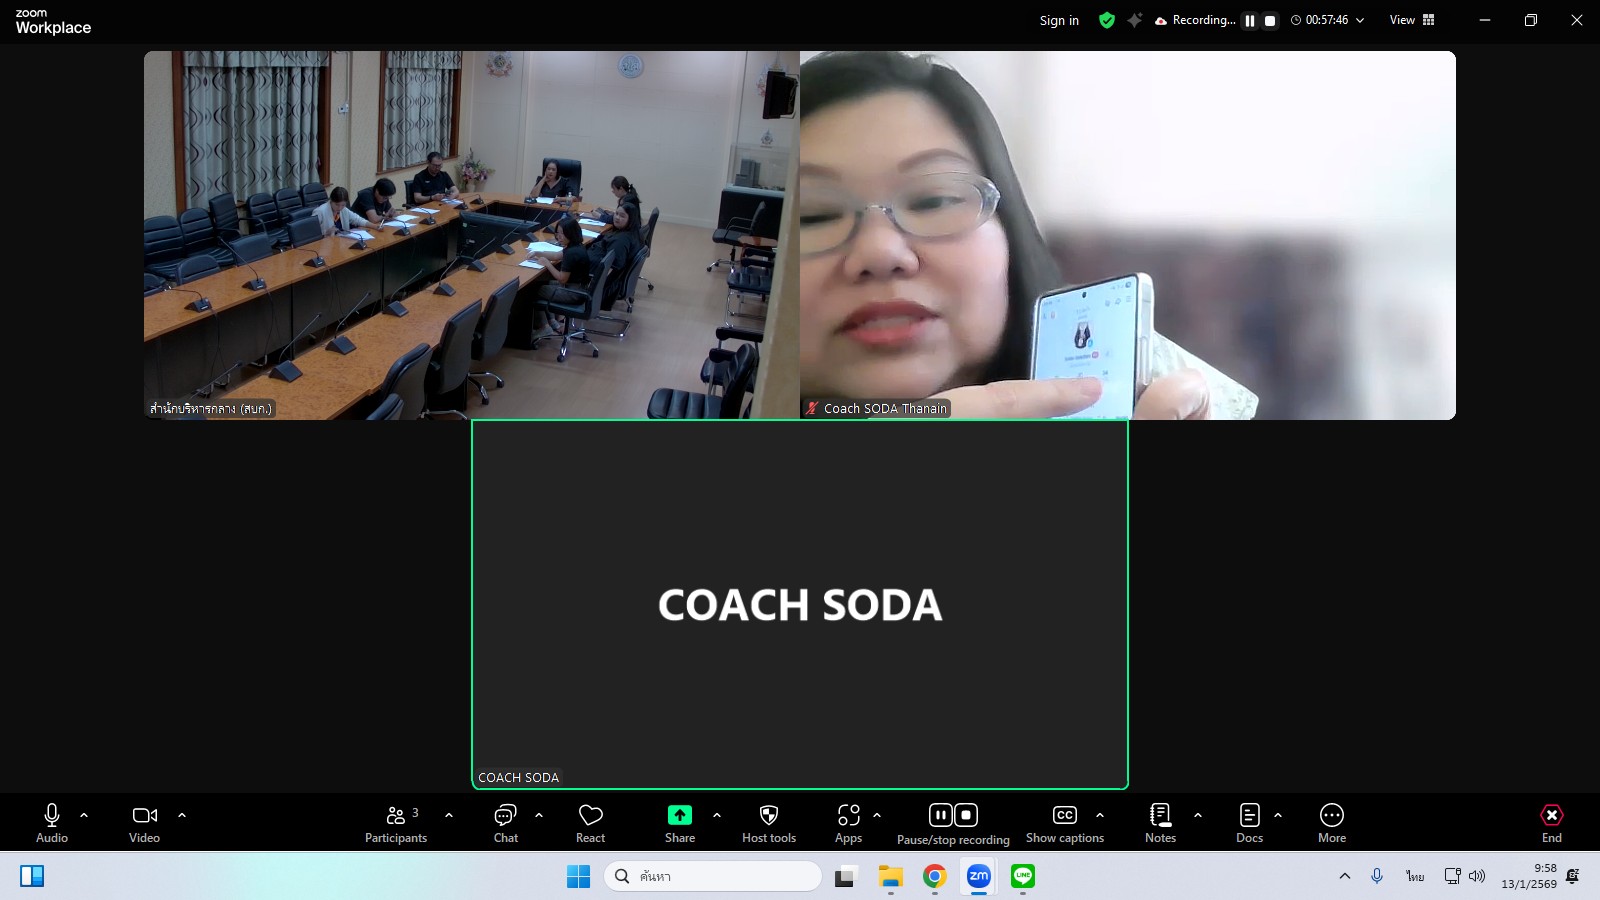The image size is (1600, 900).
Task: Open the View layout menu
Action: [x=1411, y=20]
